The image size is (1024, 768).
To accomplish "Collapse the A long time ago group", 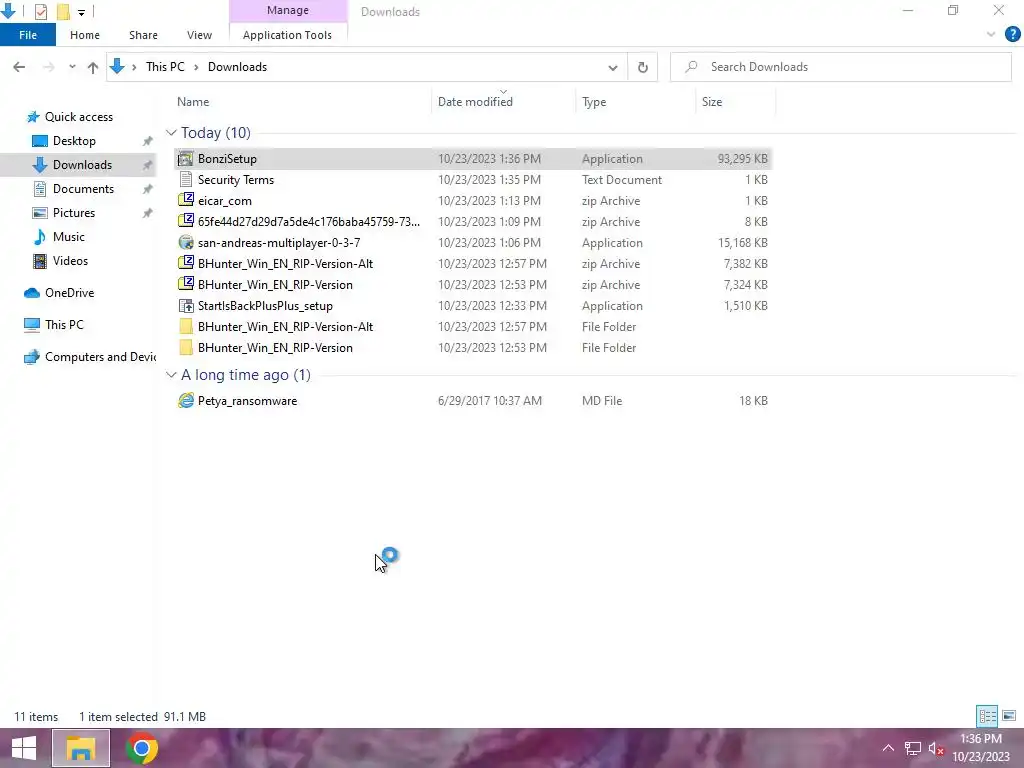I will tap(171, 375).
